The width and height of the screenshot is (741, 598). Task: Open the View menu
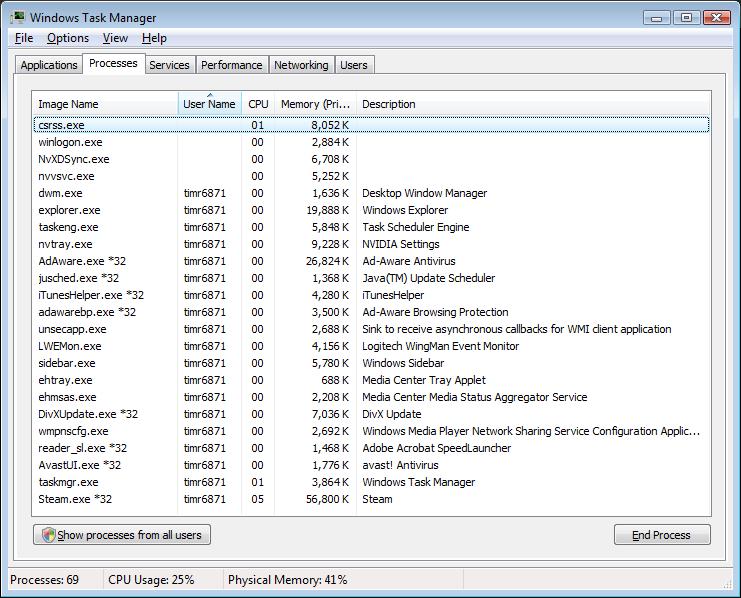click(x=115, y=38)
